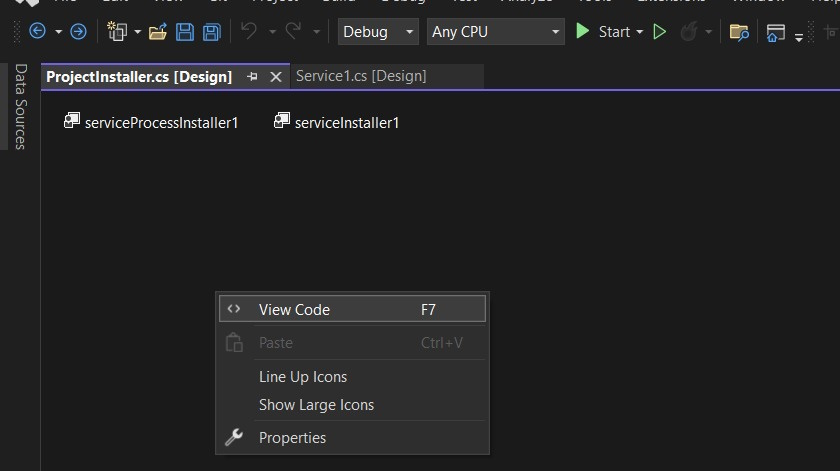Click the Open File folder icon

pos(157,32)
